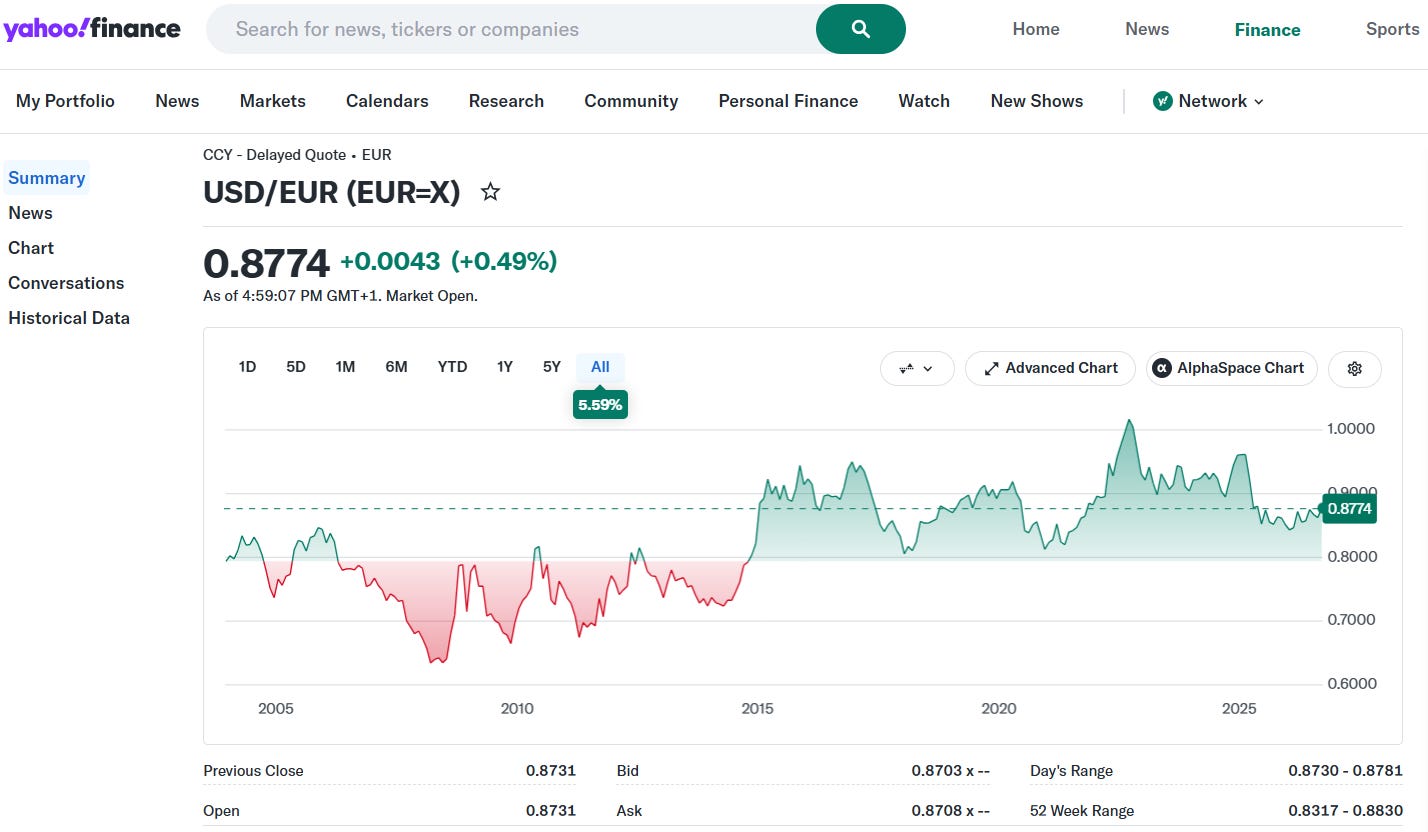Image resolution: width=1428 pixels, height=832 pixels.
Task: Click the 0.8774 price tag on chart
Action: [x=1349, y=509]
